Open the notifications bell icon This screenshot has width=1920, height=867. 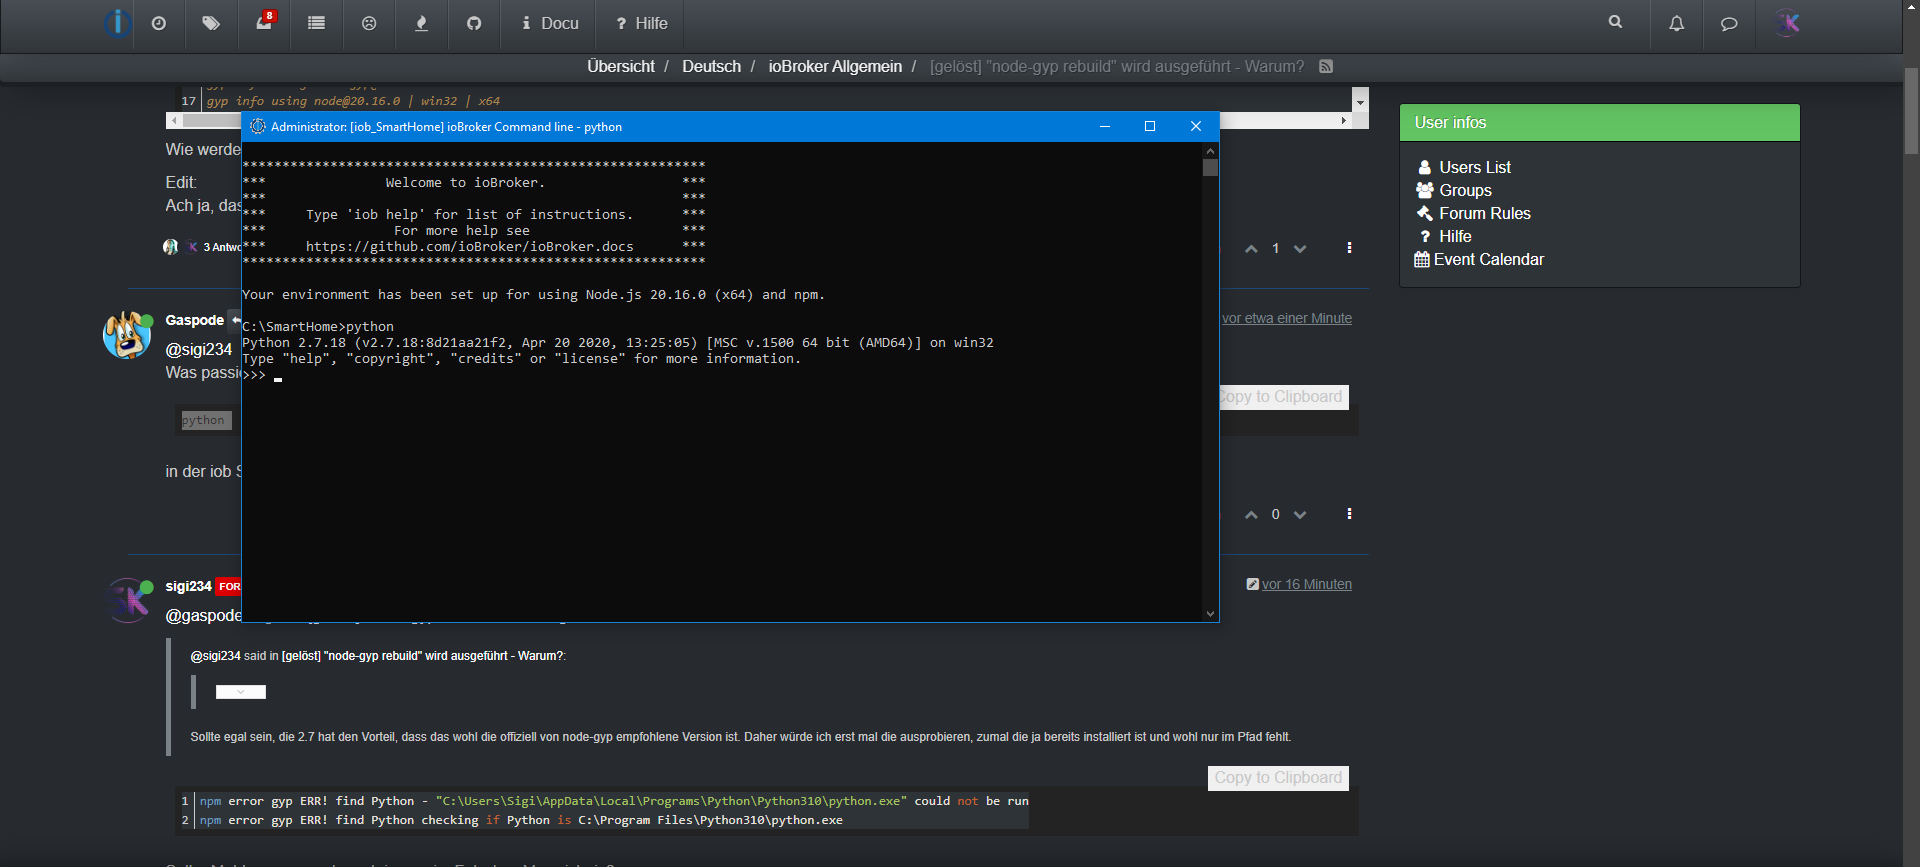pyautogui.click(x=1677, y=23)
